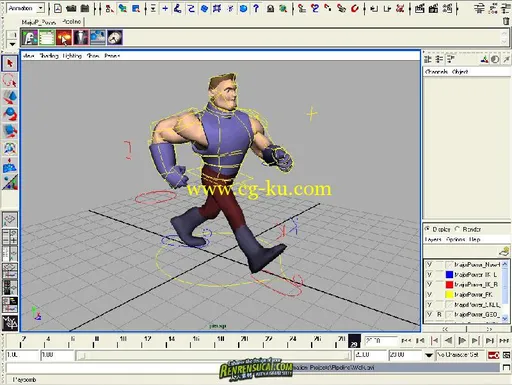512x385 pixels.
Task: Click the clock shelf button
Action: pos(115,37)
